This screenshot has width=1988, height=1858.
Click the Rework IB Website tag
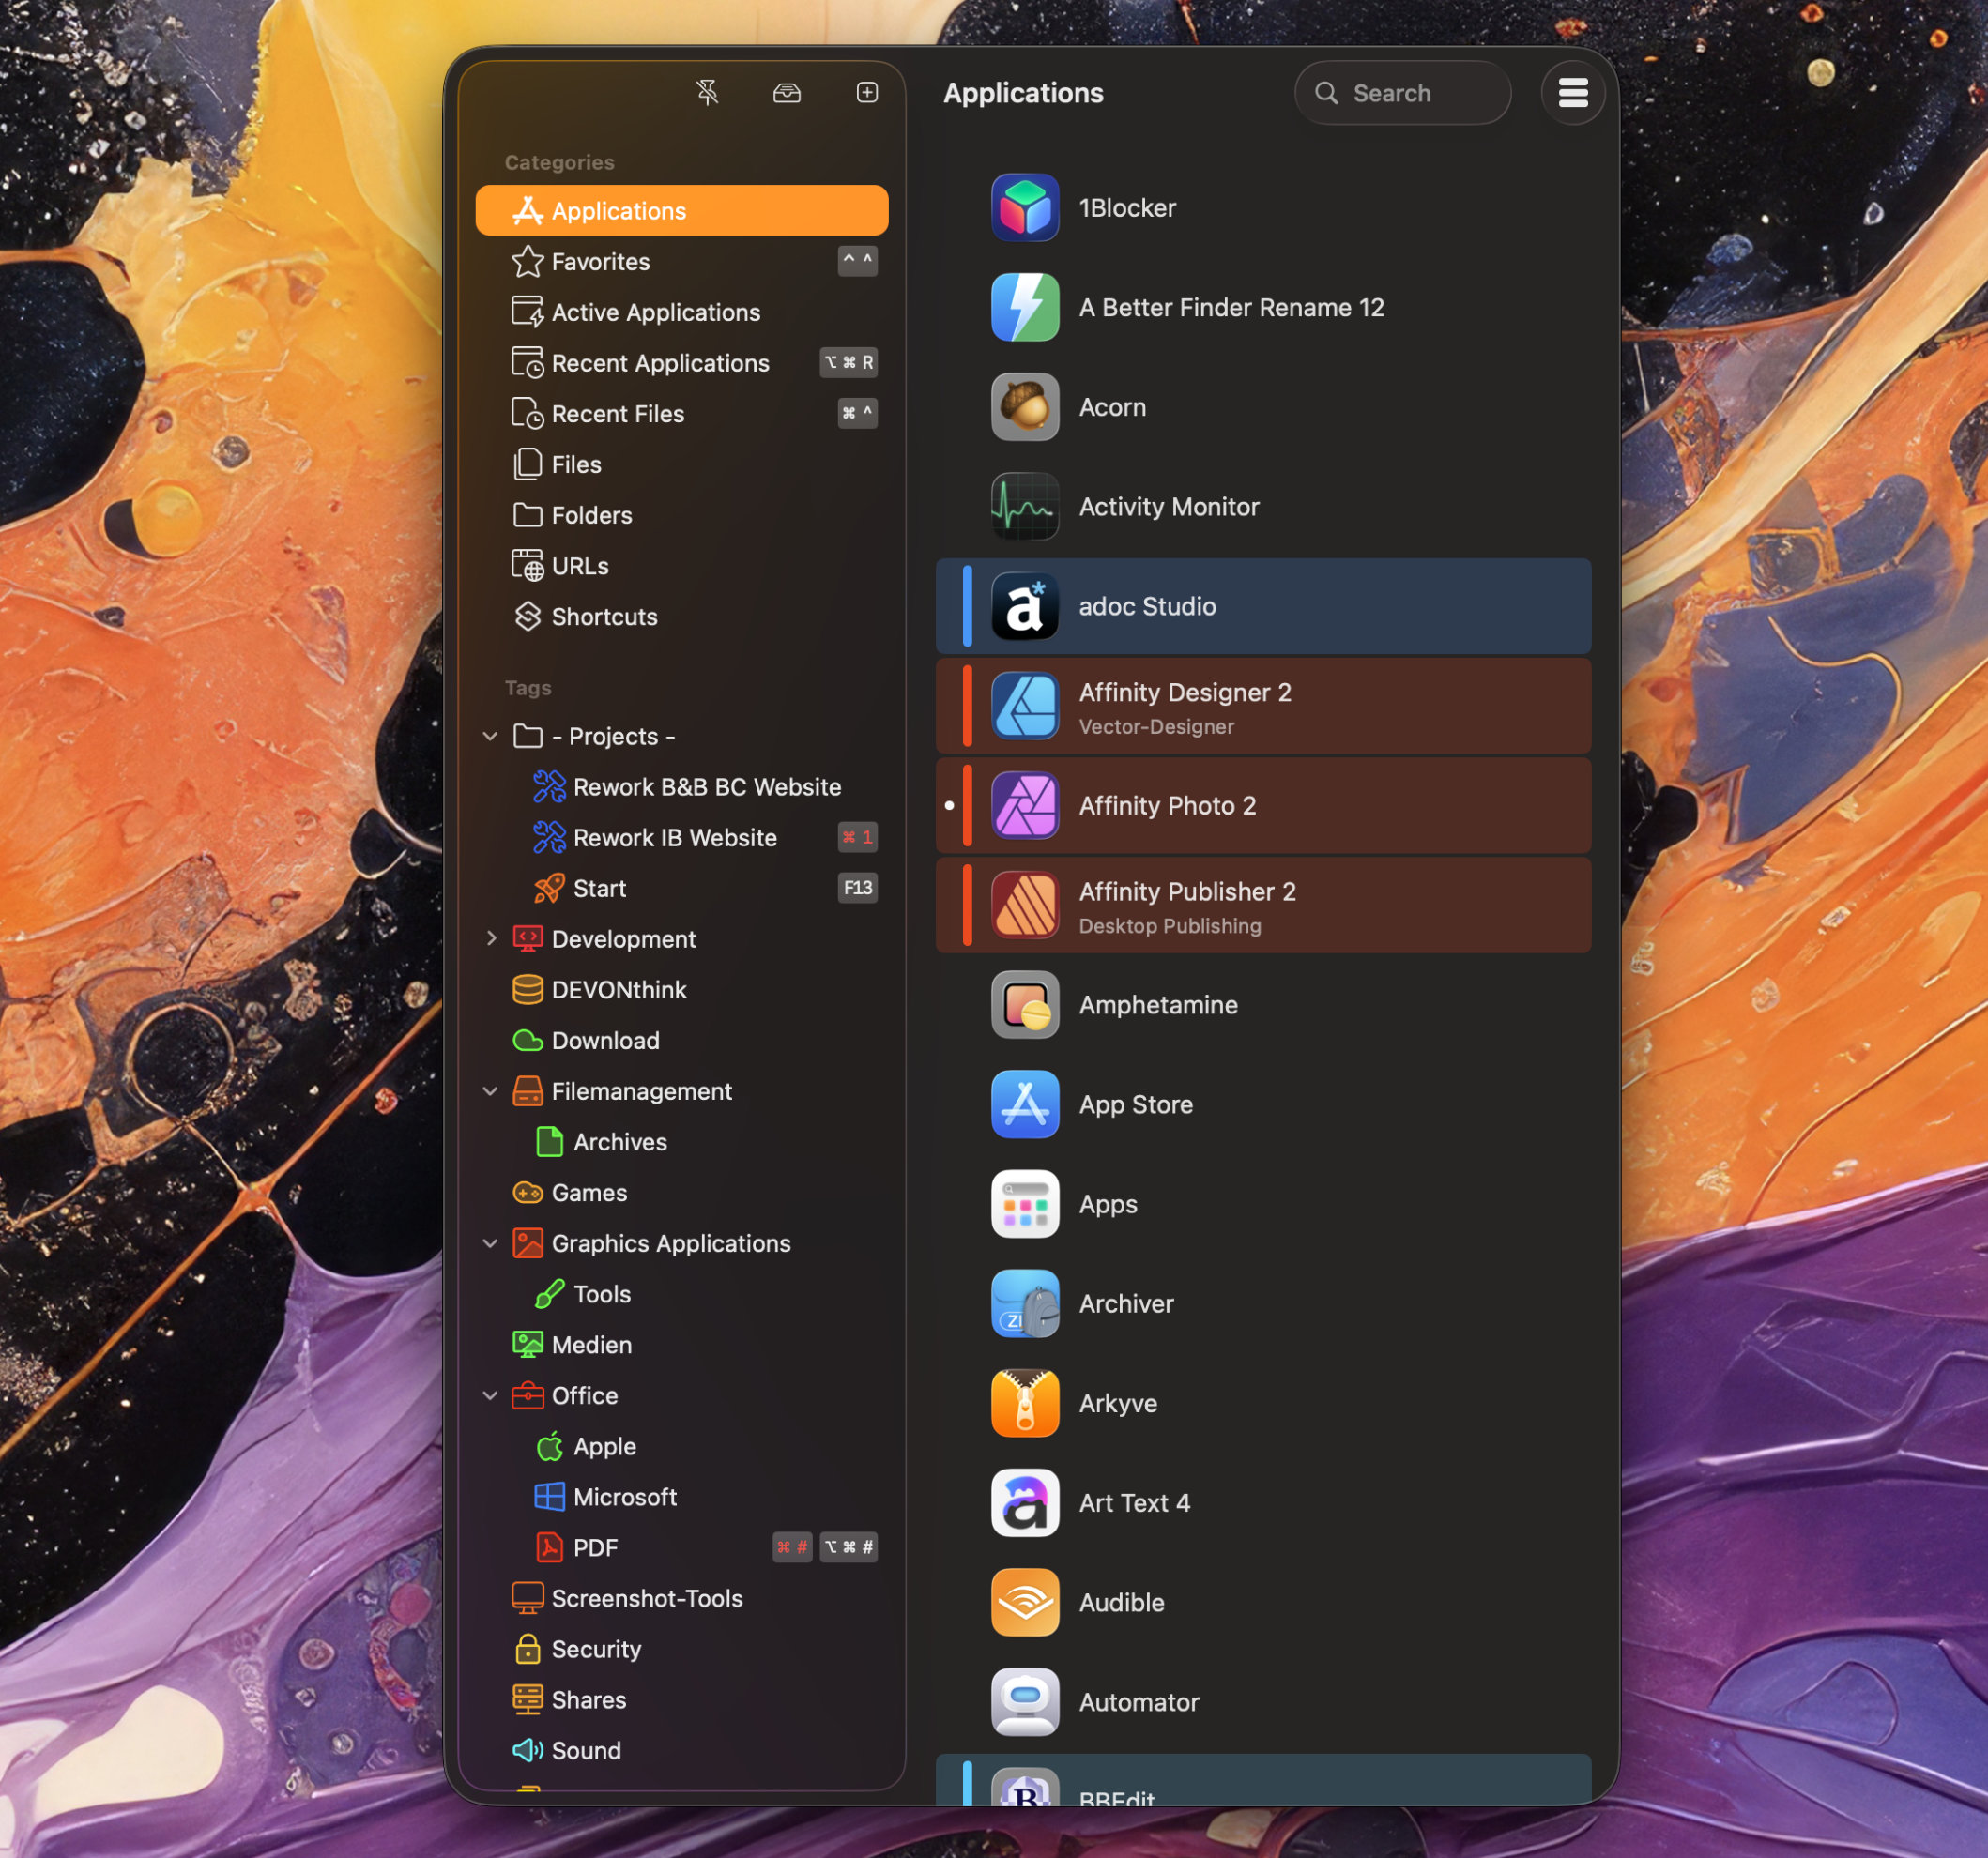[674, 838]
